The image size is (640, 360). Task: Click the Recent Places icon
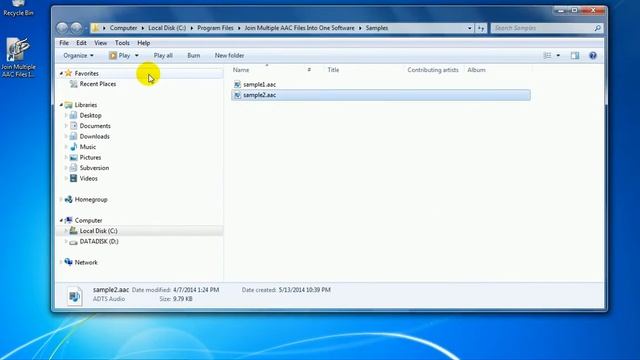click(73, 84)
